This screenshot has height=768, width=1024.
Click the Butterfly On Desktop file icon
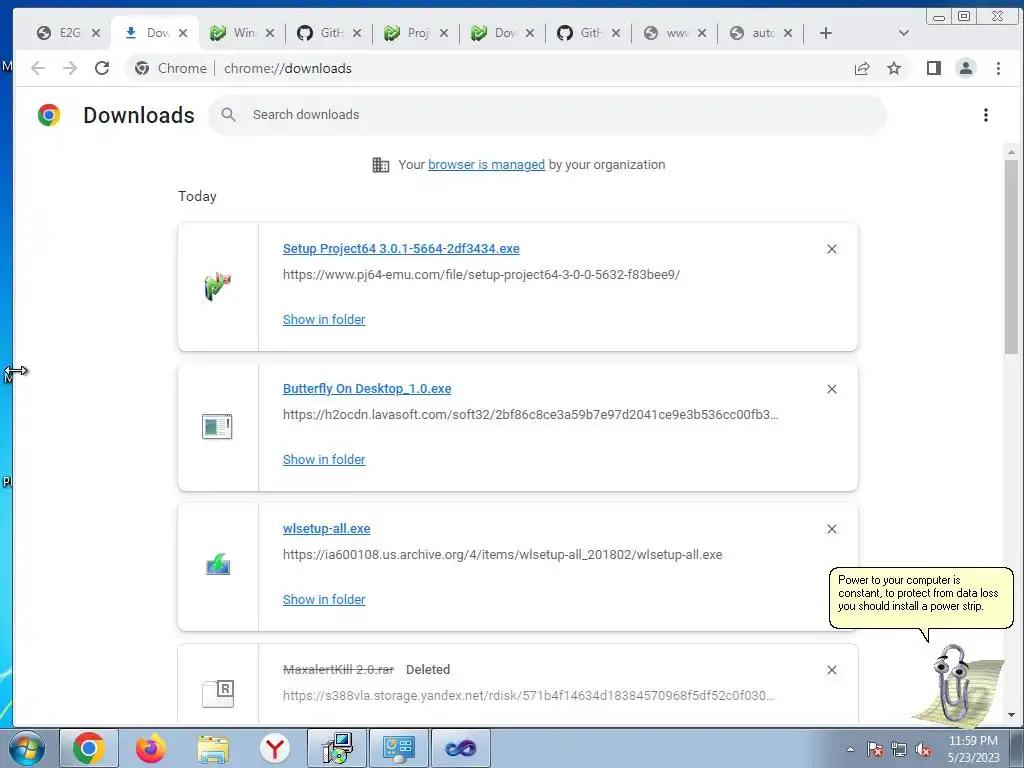[x=217, y=427]
